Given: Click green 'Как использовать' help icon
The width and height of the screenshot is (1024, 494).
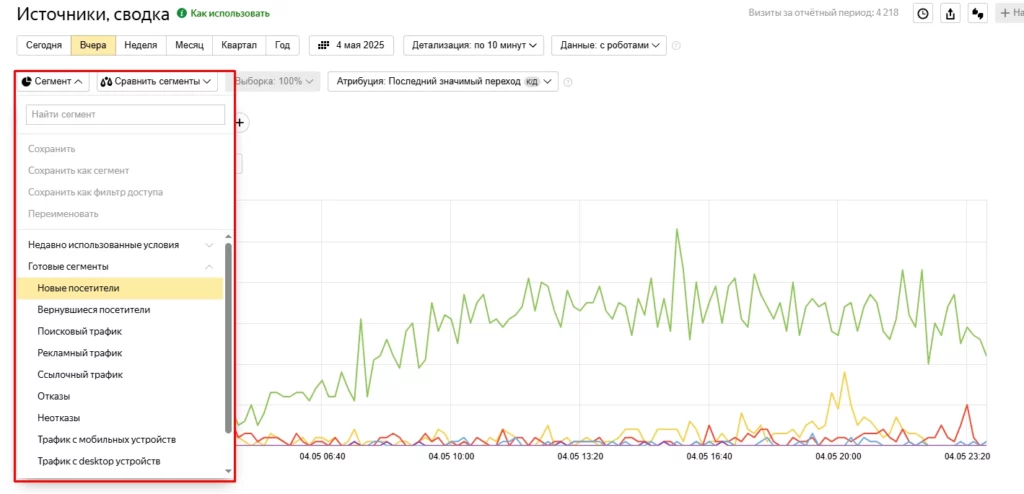Looking at the screenshot, I should [182, 14].
